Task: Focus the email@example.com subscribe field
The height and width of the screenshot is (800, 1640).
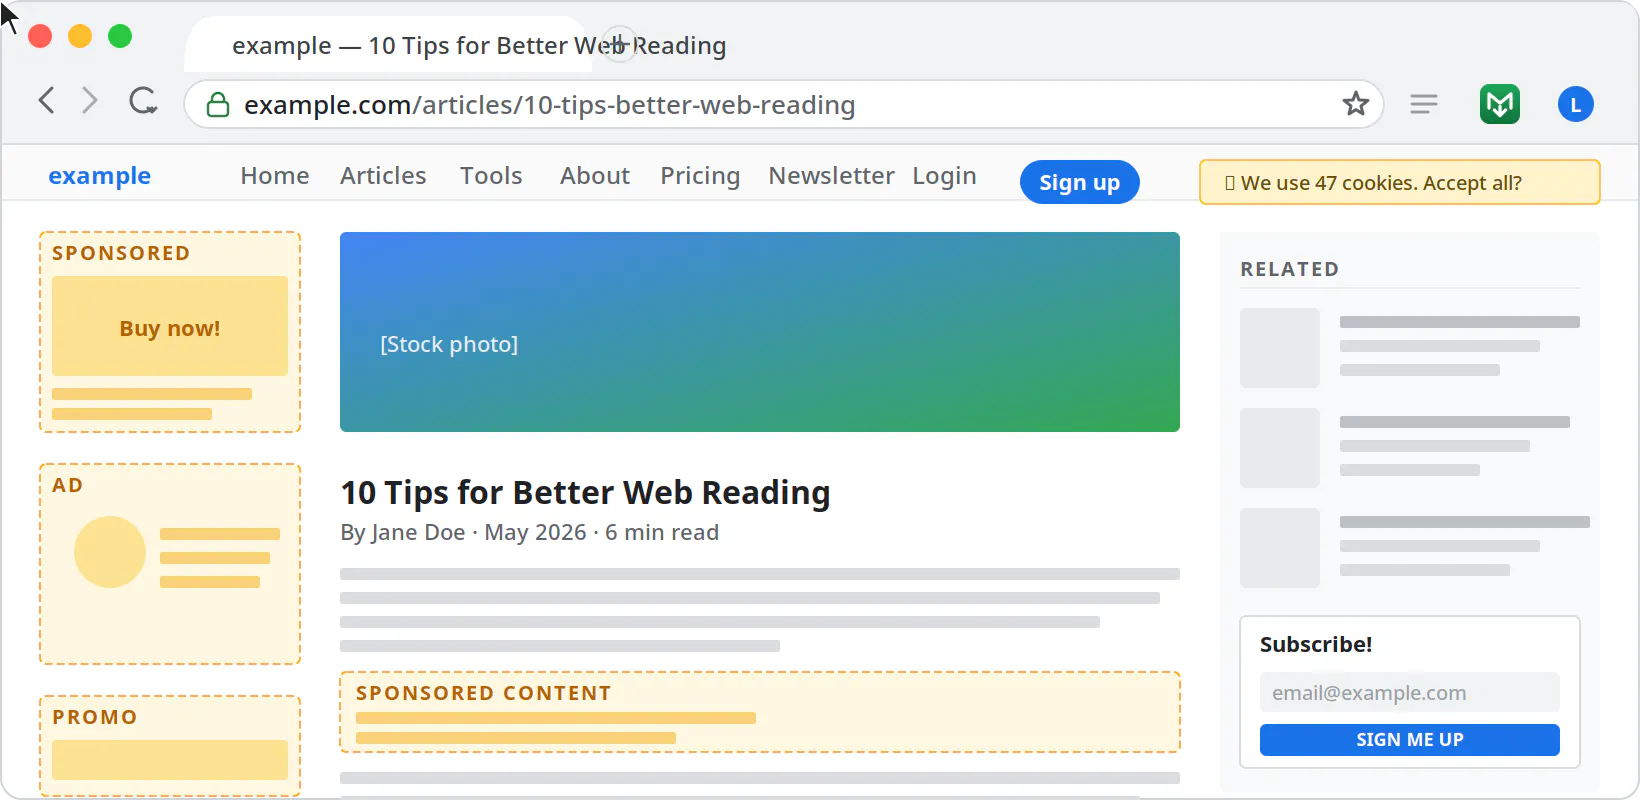Action: coord(1410,692)
